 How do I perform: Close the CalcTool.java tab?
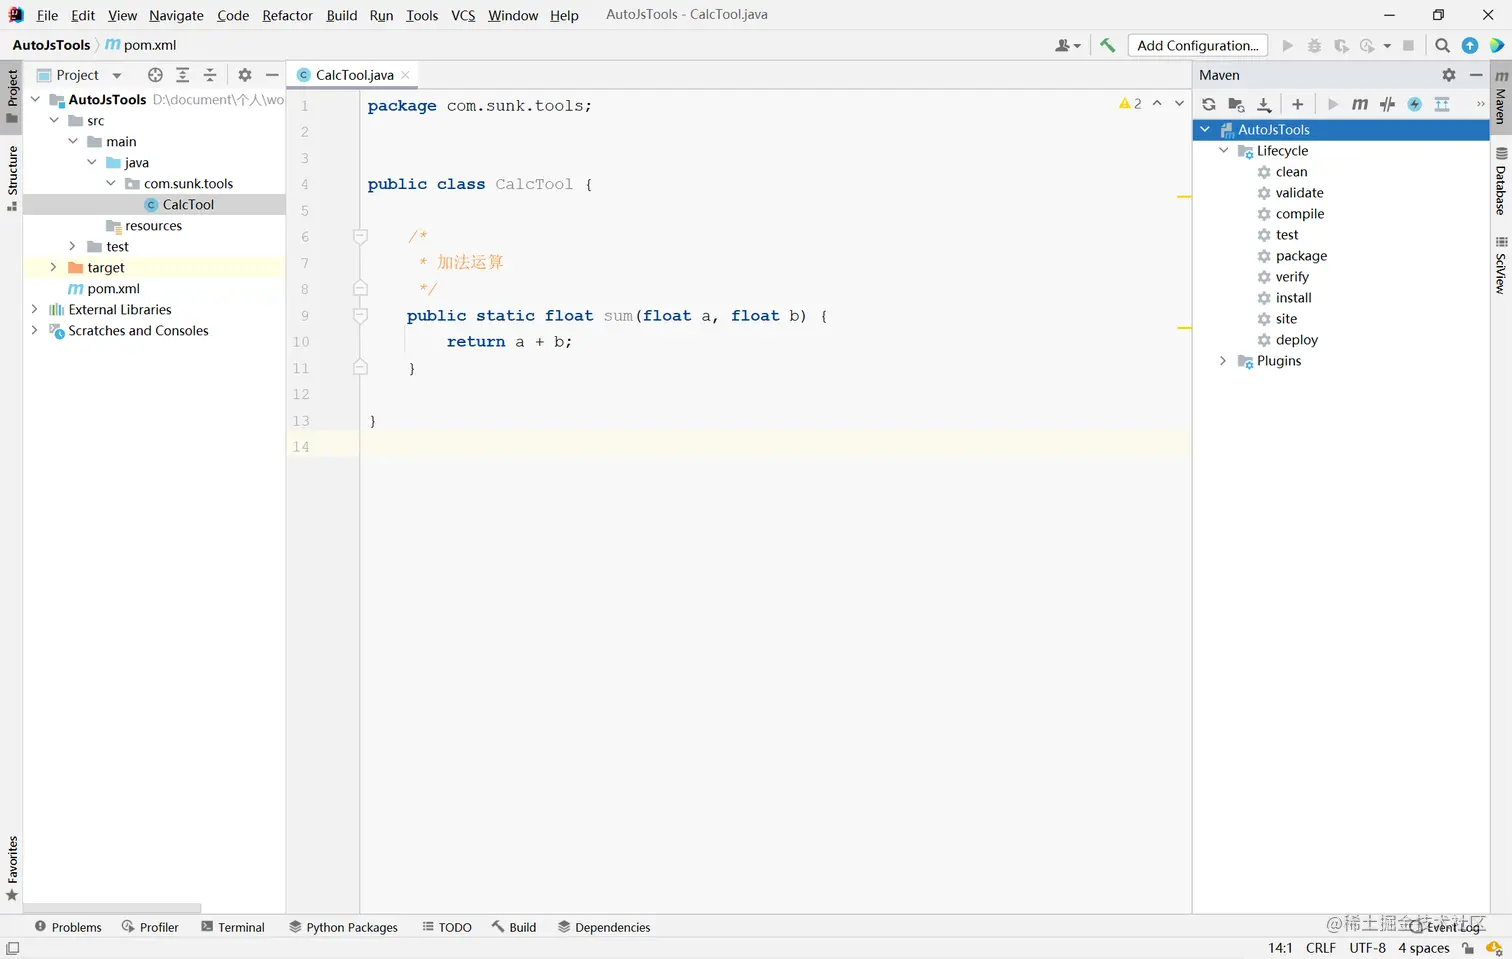pos(405,75)
